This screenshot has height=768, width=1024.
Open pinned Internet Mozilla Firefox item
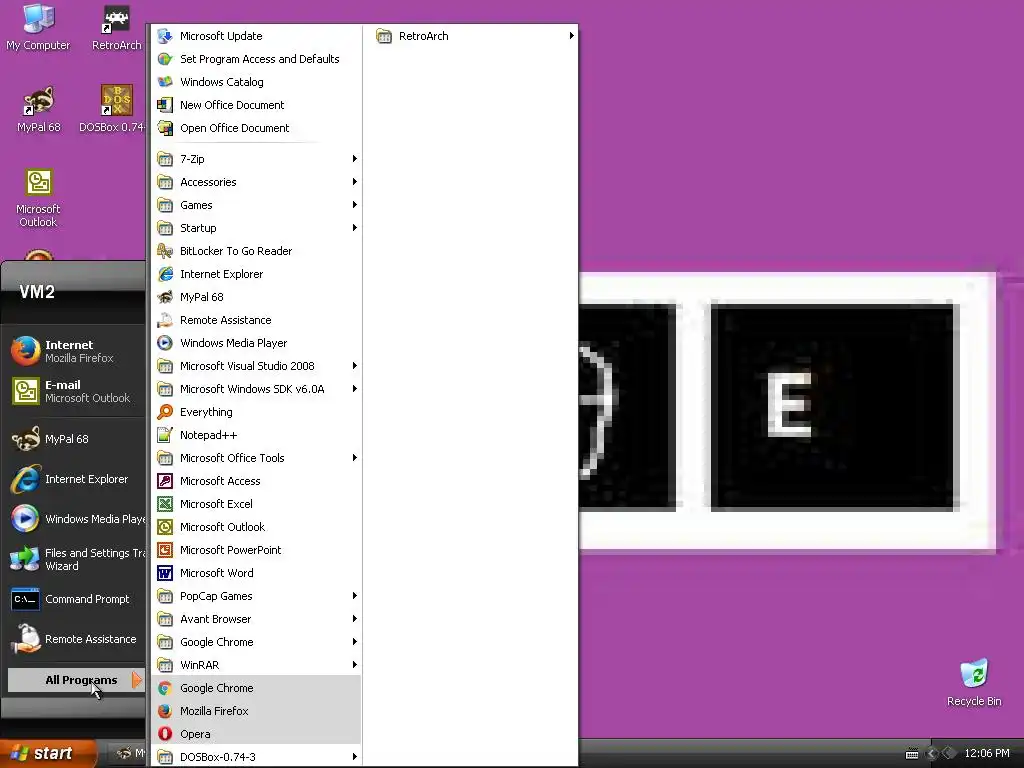point(75,351)
